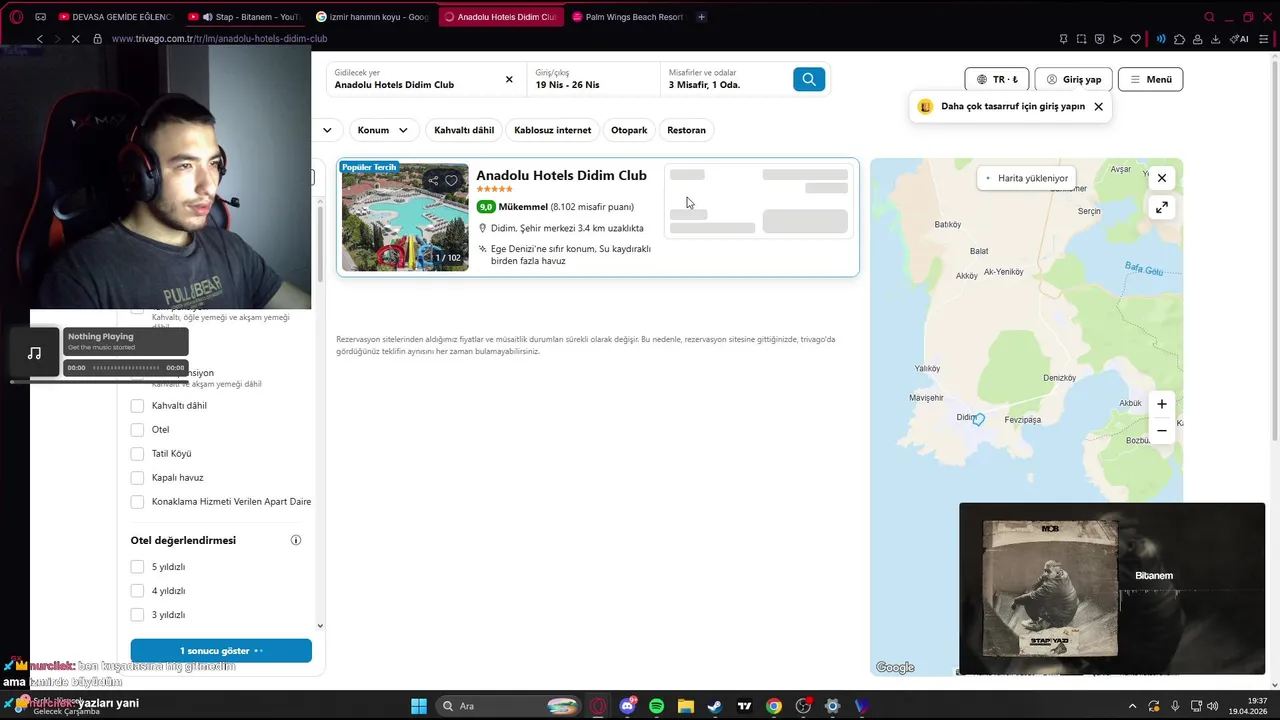Open Anadolu Hotels Didim Club title link
This screenshot has height=720, width=1280.
(561, 175)
